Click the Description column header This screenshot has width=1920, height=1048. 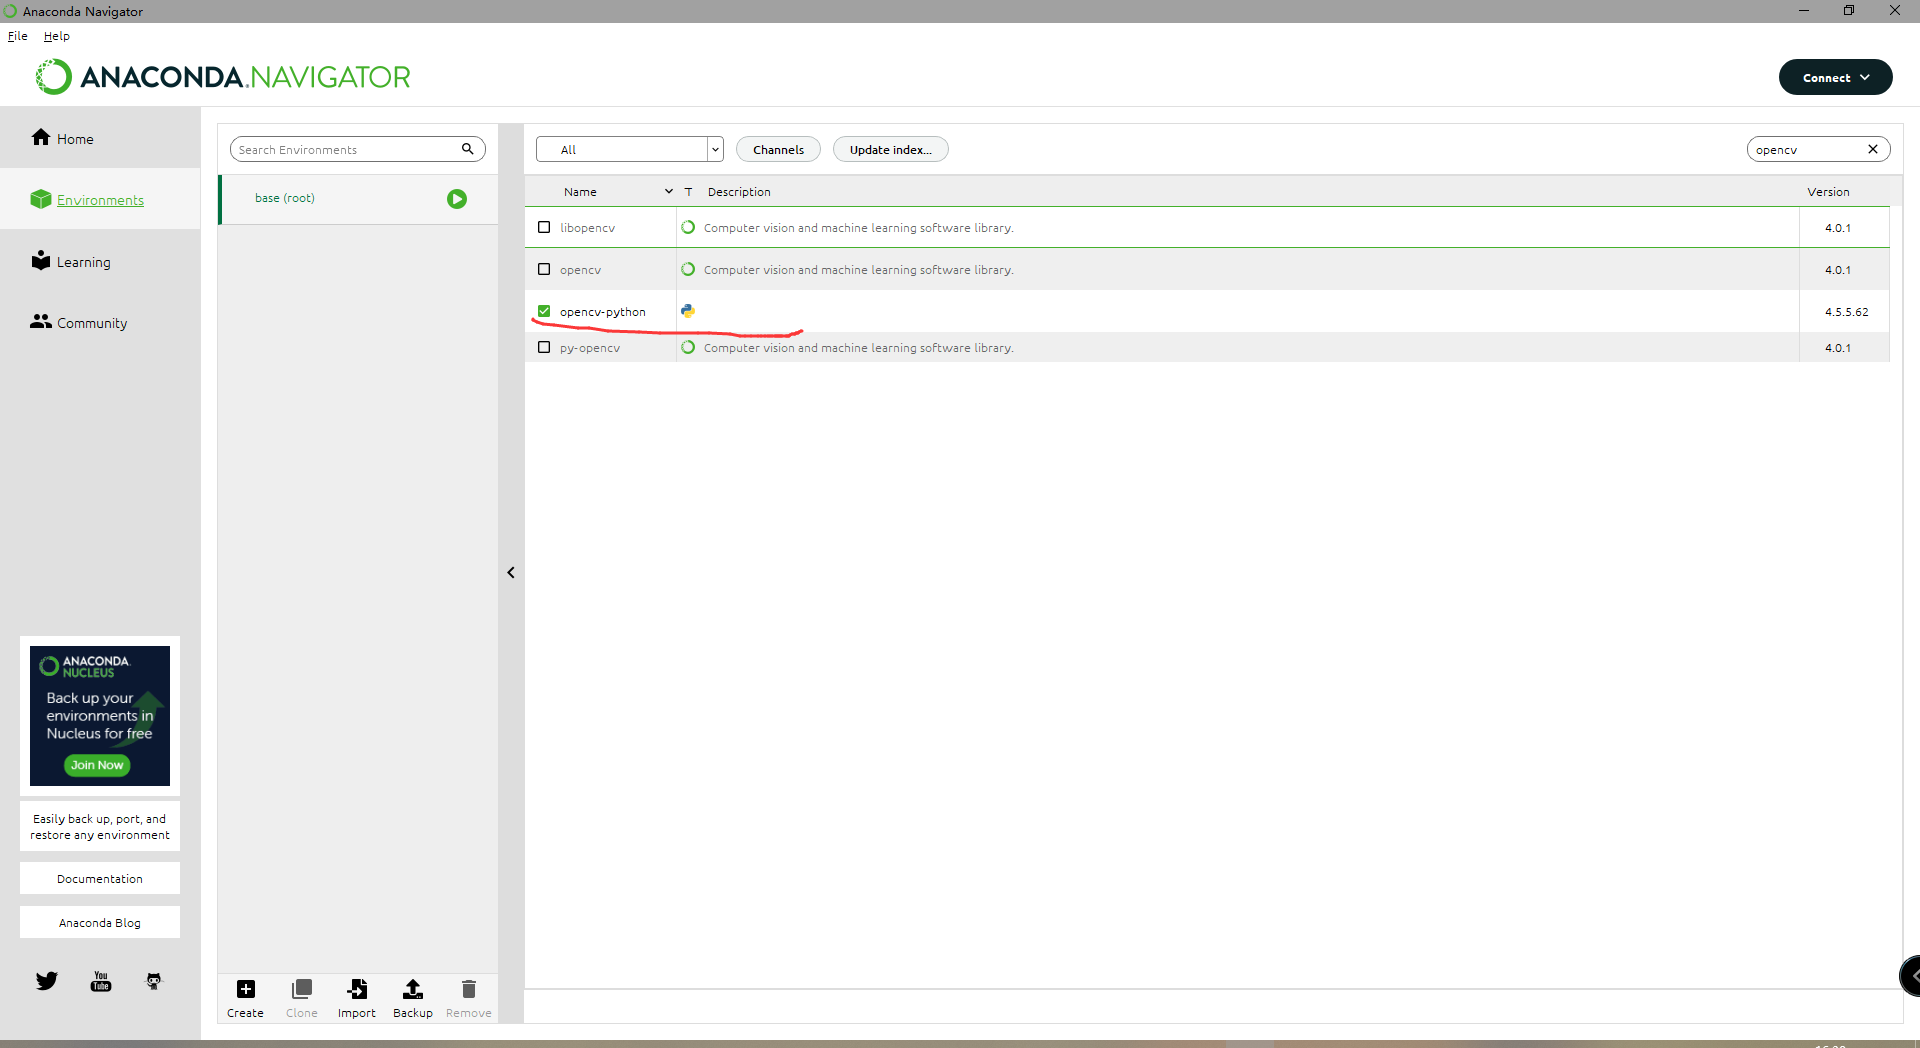[x=739, y=191]
